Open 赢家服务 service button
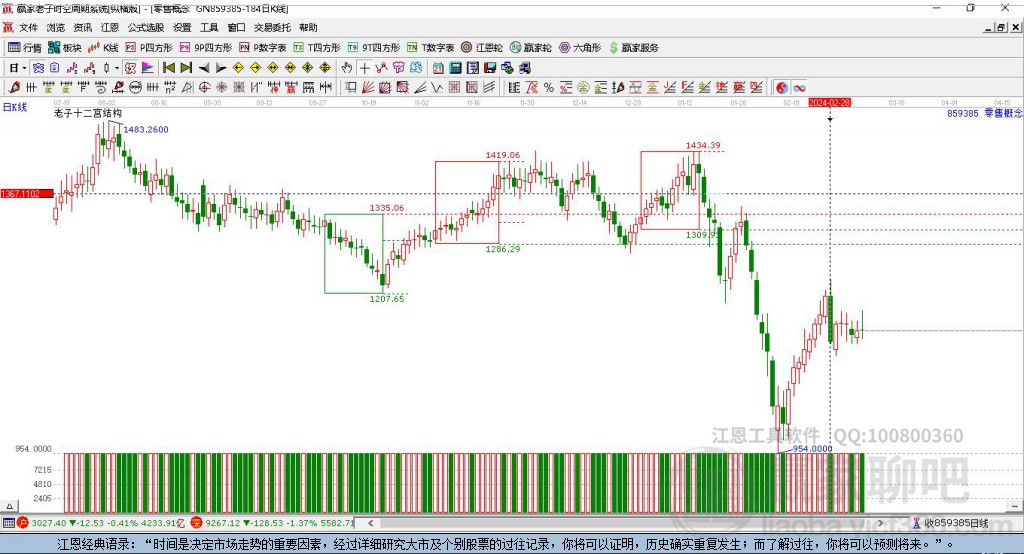This screenshot has height=554, width=1024. coord(633,48)
